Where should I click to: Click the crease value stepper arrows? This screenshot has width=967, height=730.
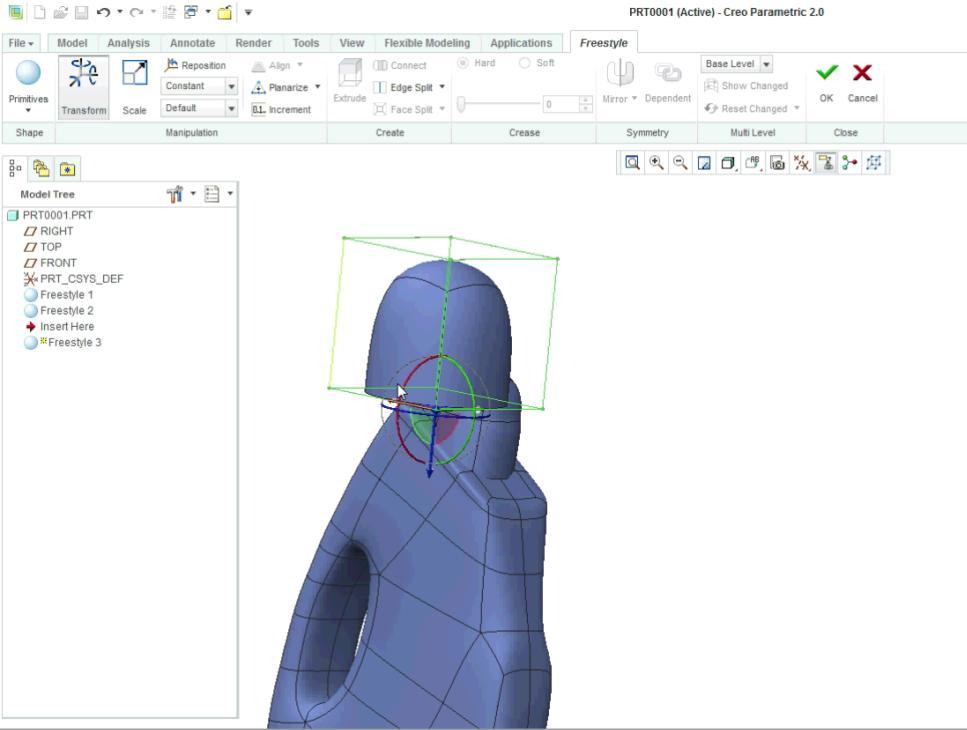pos(586,105)
